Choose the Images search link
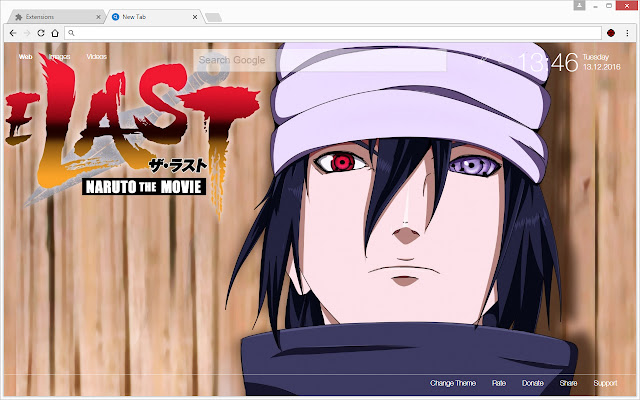This screenshot has width=640, height=400. point(60,56)
